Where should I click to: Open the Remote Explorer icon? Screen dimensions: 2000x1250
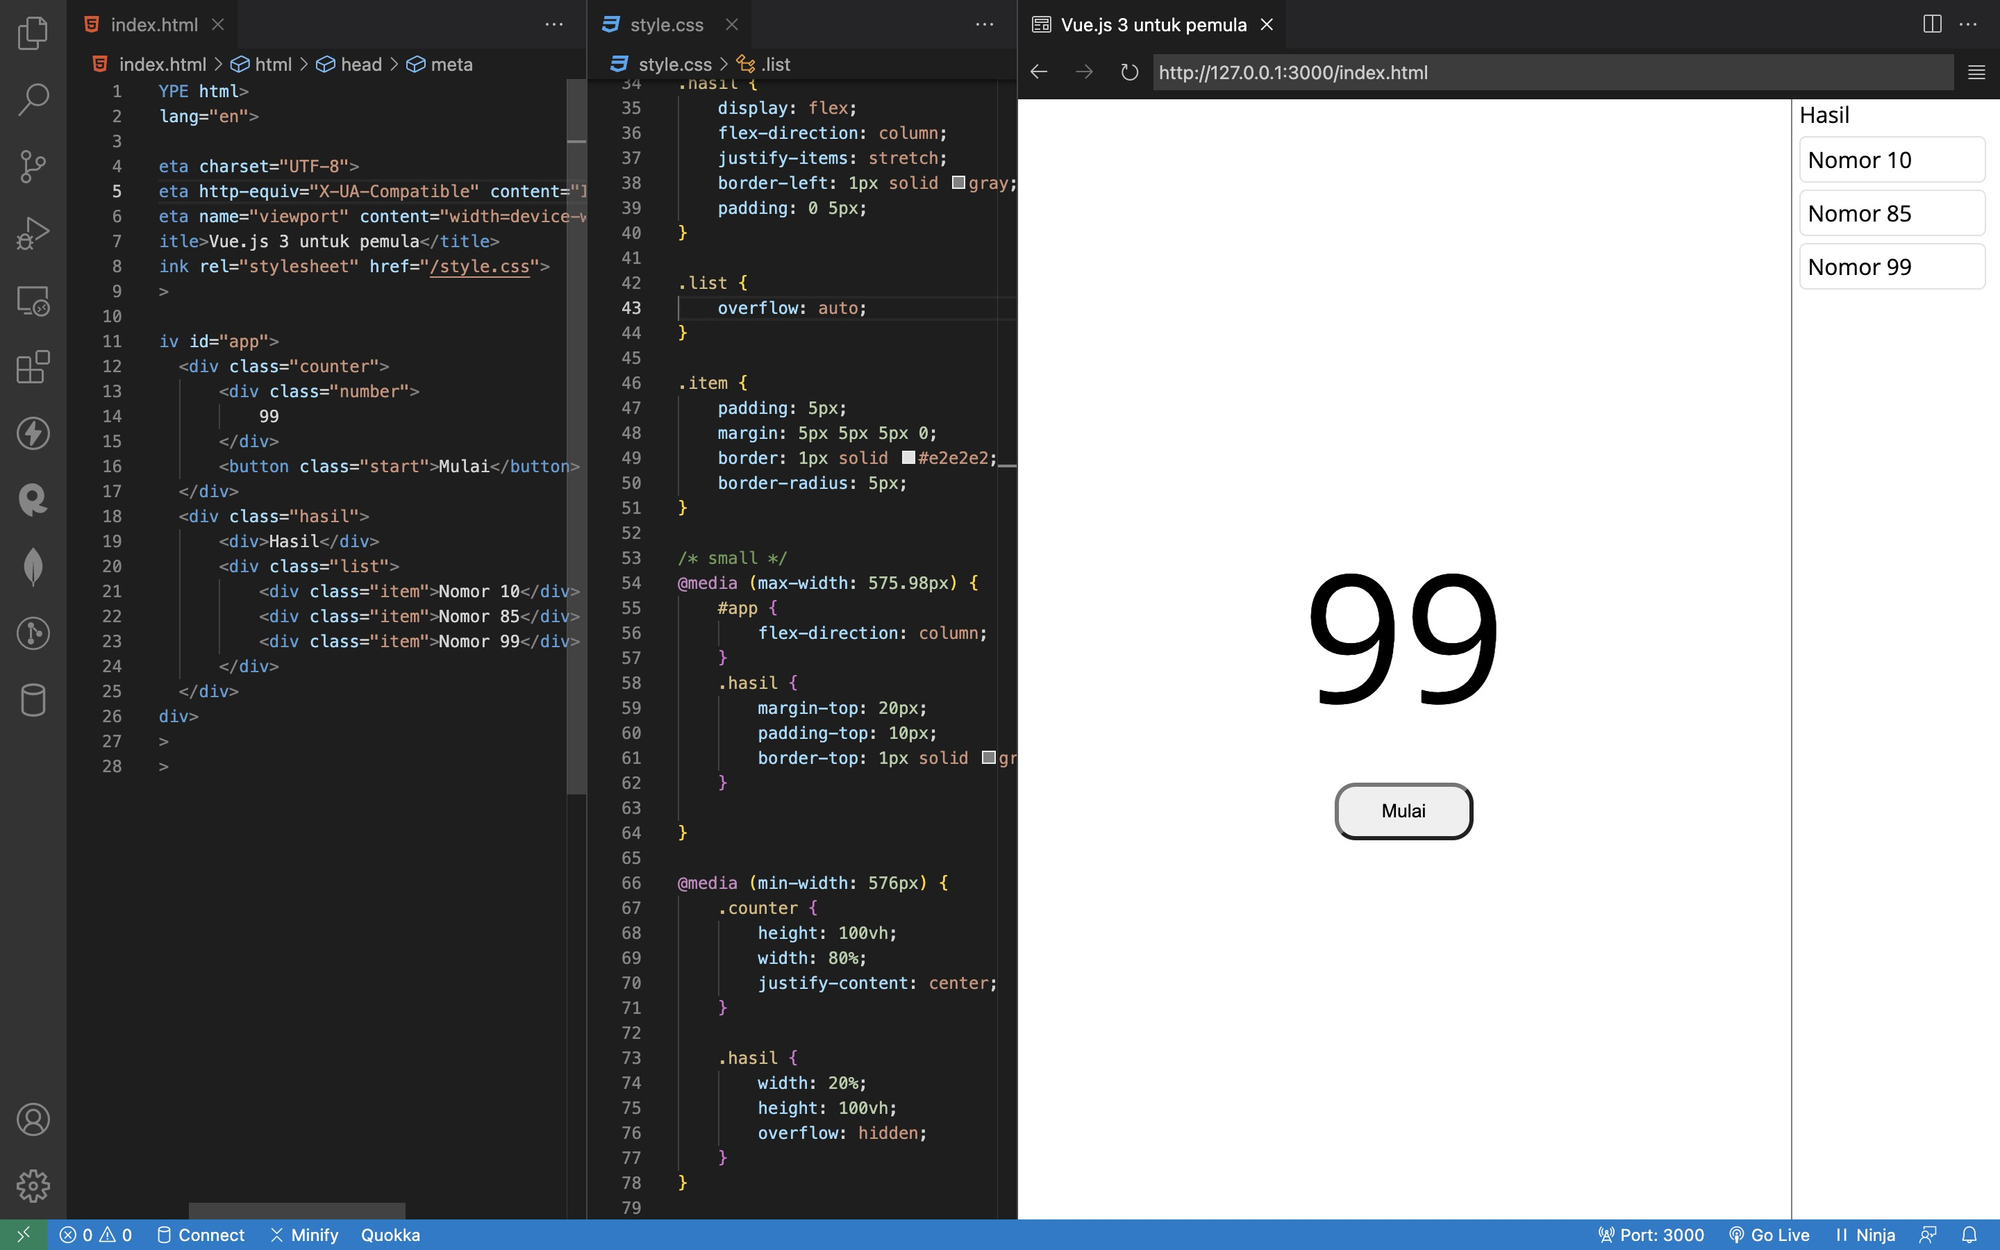coord(33,300)
